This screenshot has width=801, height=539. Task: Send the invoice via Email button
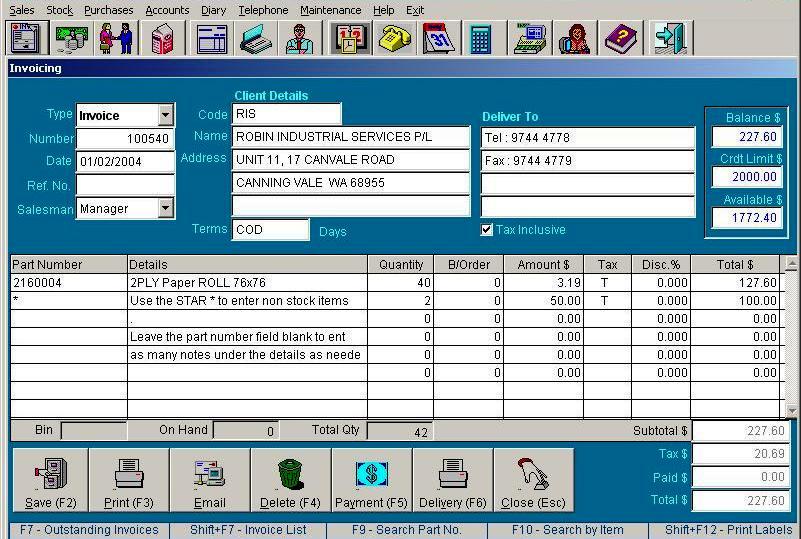click(209, 480)
